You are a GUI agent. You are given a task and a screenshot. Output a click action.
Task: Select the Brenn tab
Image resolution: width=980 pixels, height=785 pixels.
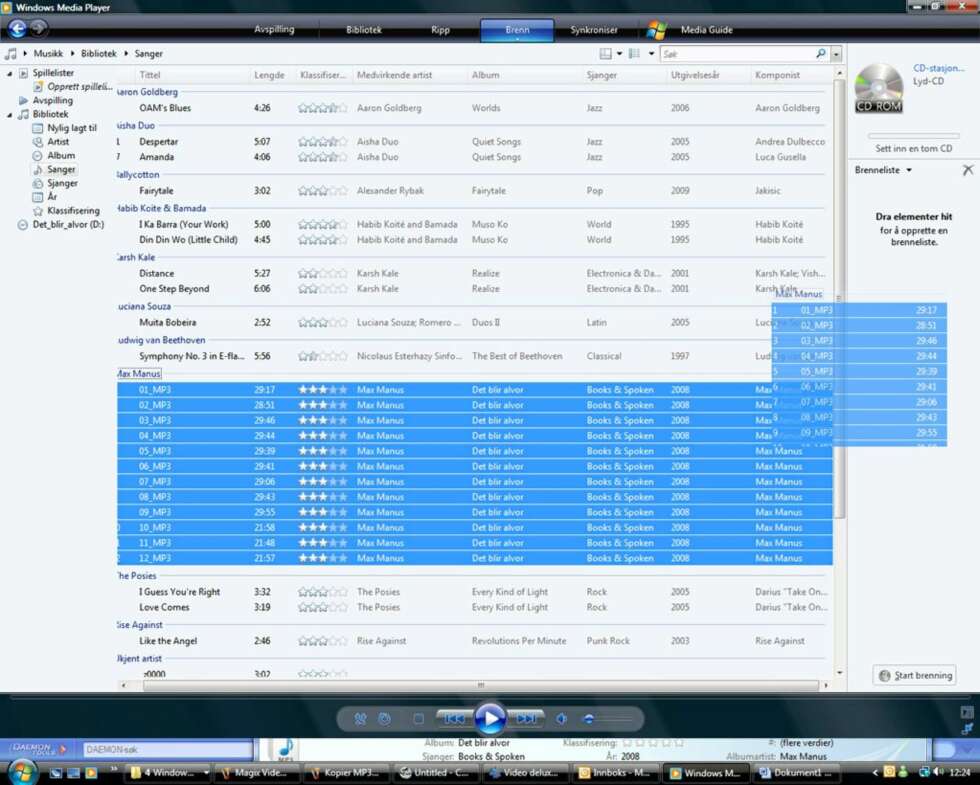[x=517, y=30]
